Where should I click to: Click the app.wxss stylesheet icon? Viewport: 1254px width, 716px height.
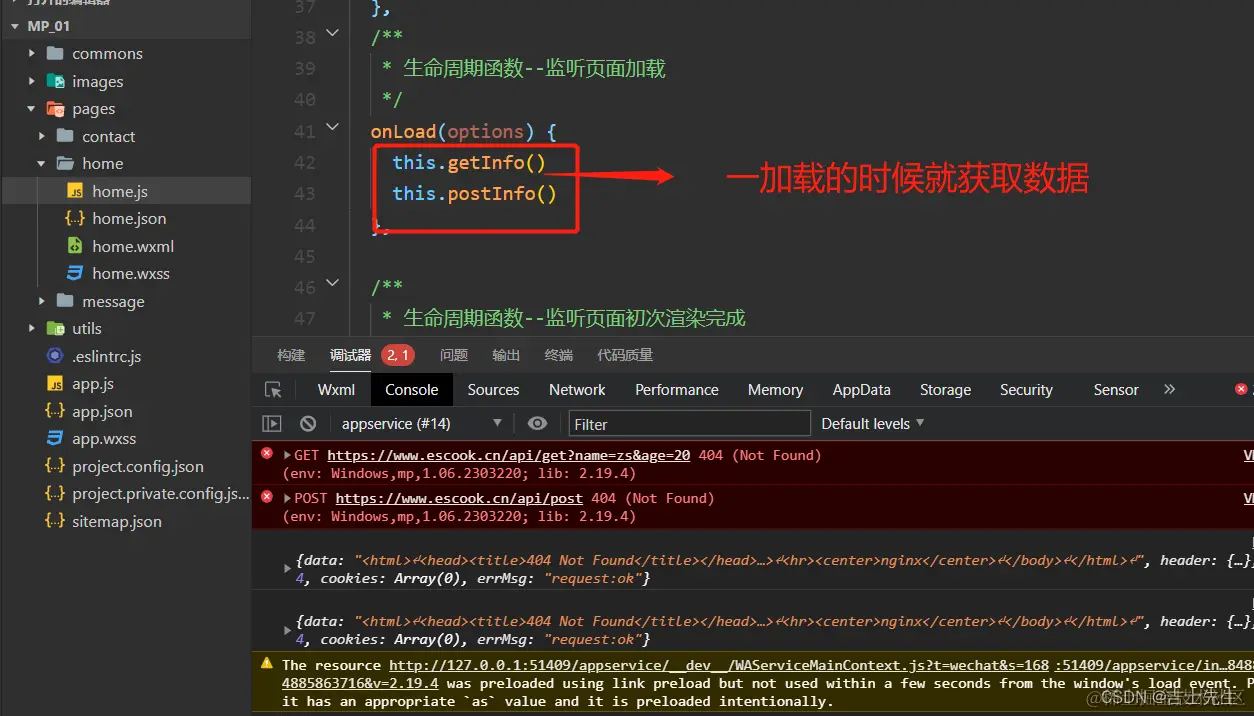click(55, 439)
